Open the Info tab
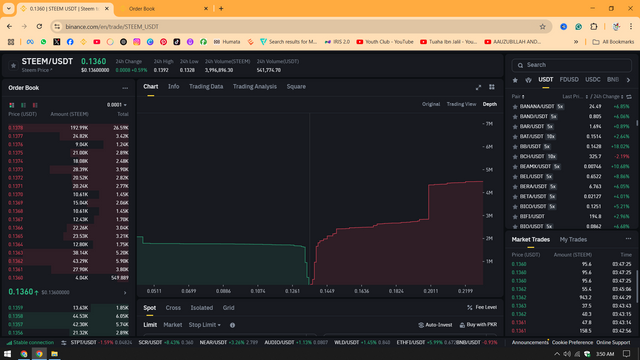This screenshot has height=360, width=640. pyautogui.click(x=173, y=87)
